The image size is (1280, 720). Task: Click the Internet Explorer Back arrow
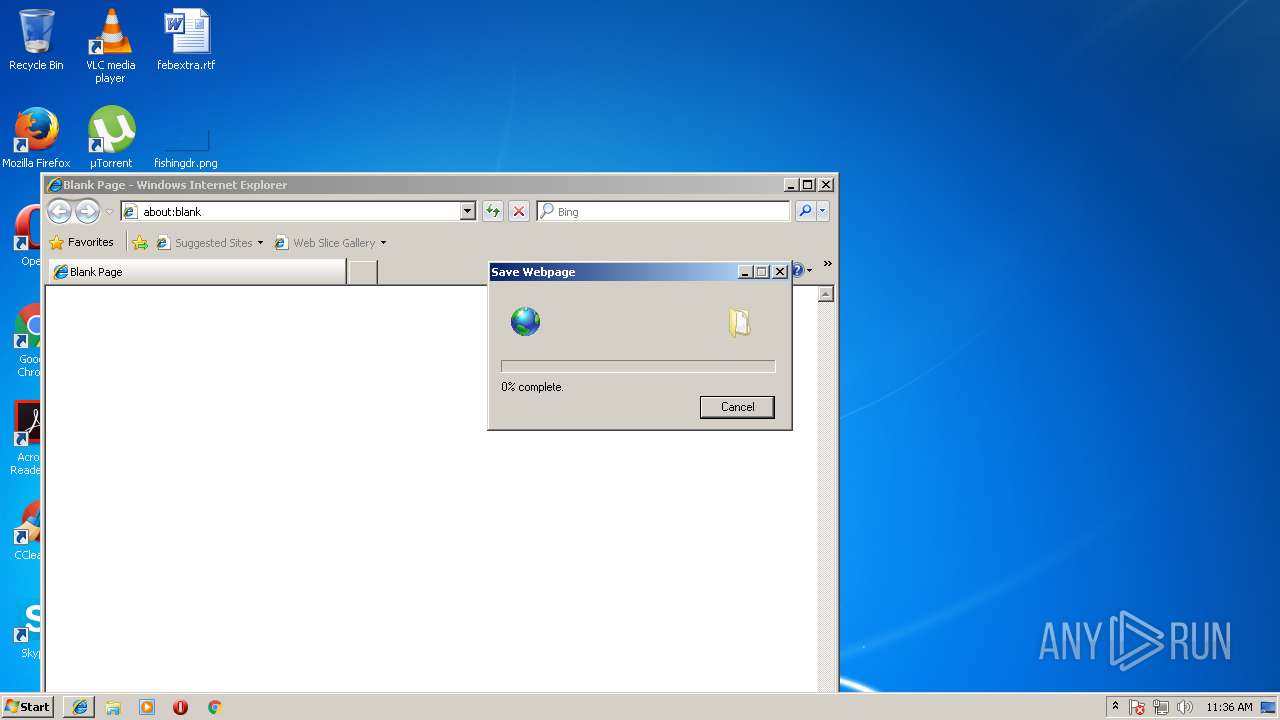(59, 211)
